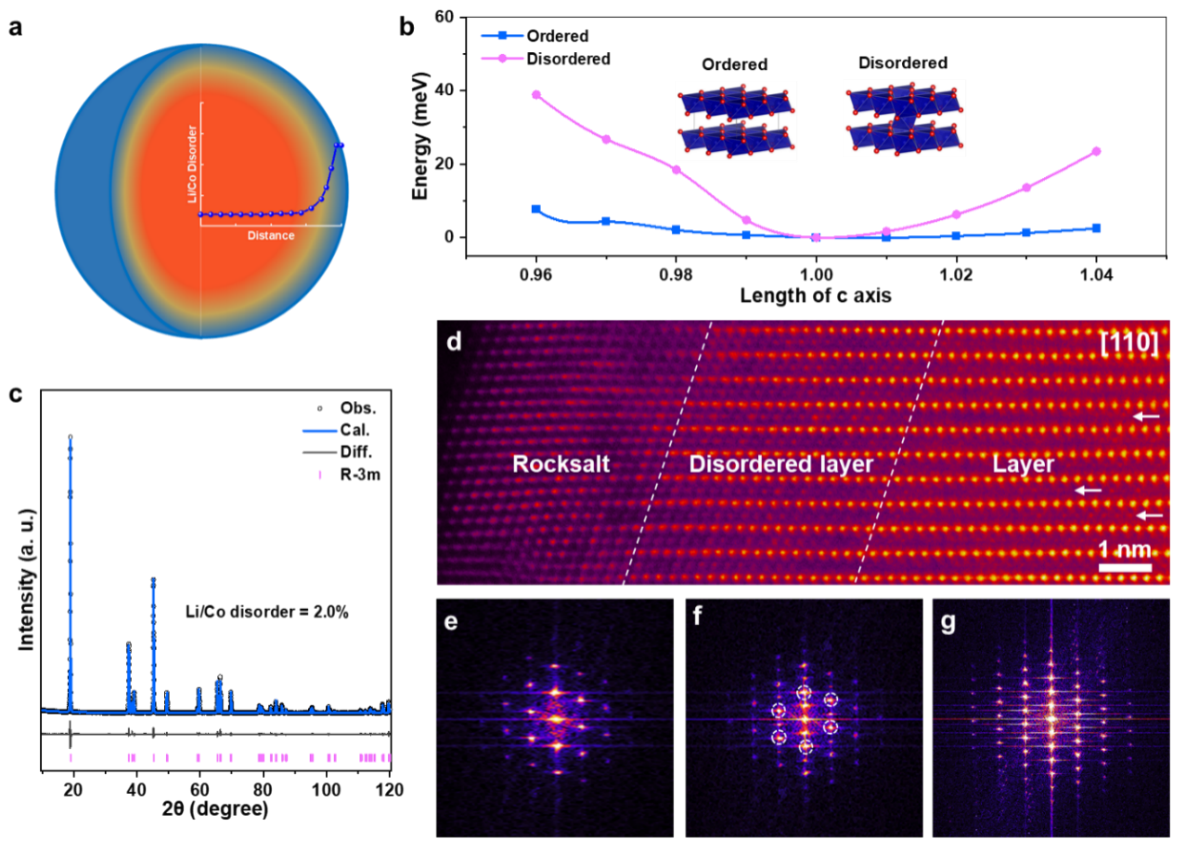Click the [110] zone axis label

[1128, 343]
